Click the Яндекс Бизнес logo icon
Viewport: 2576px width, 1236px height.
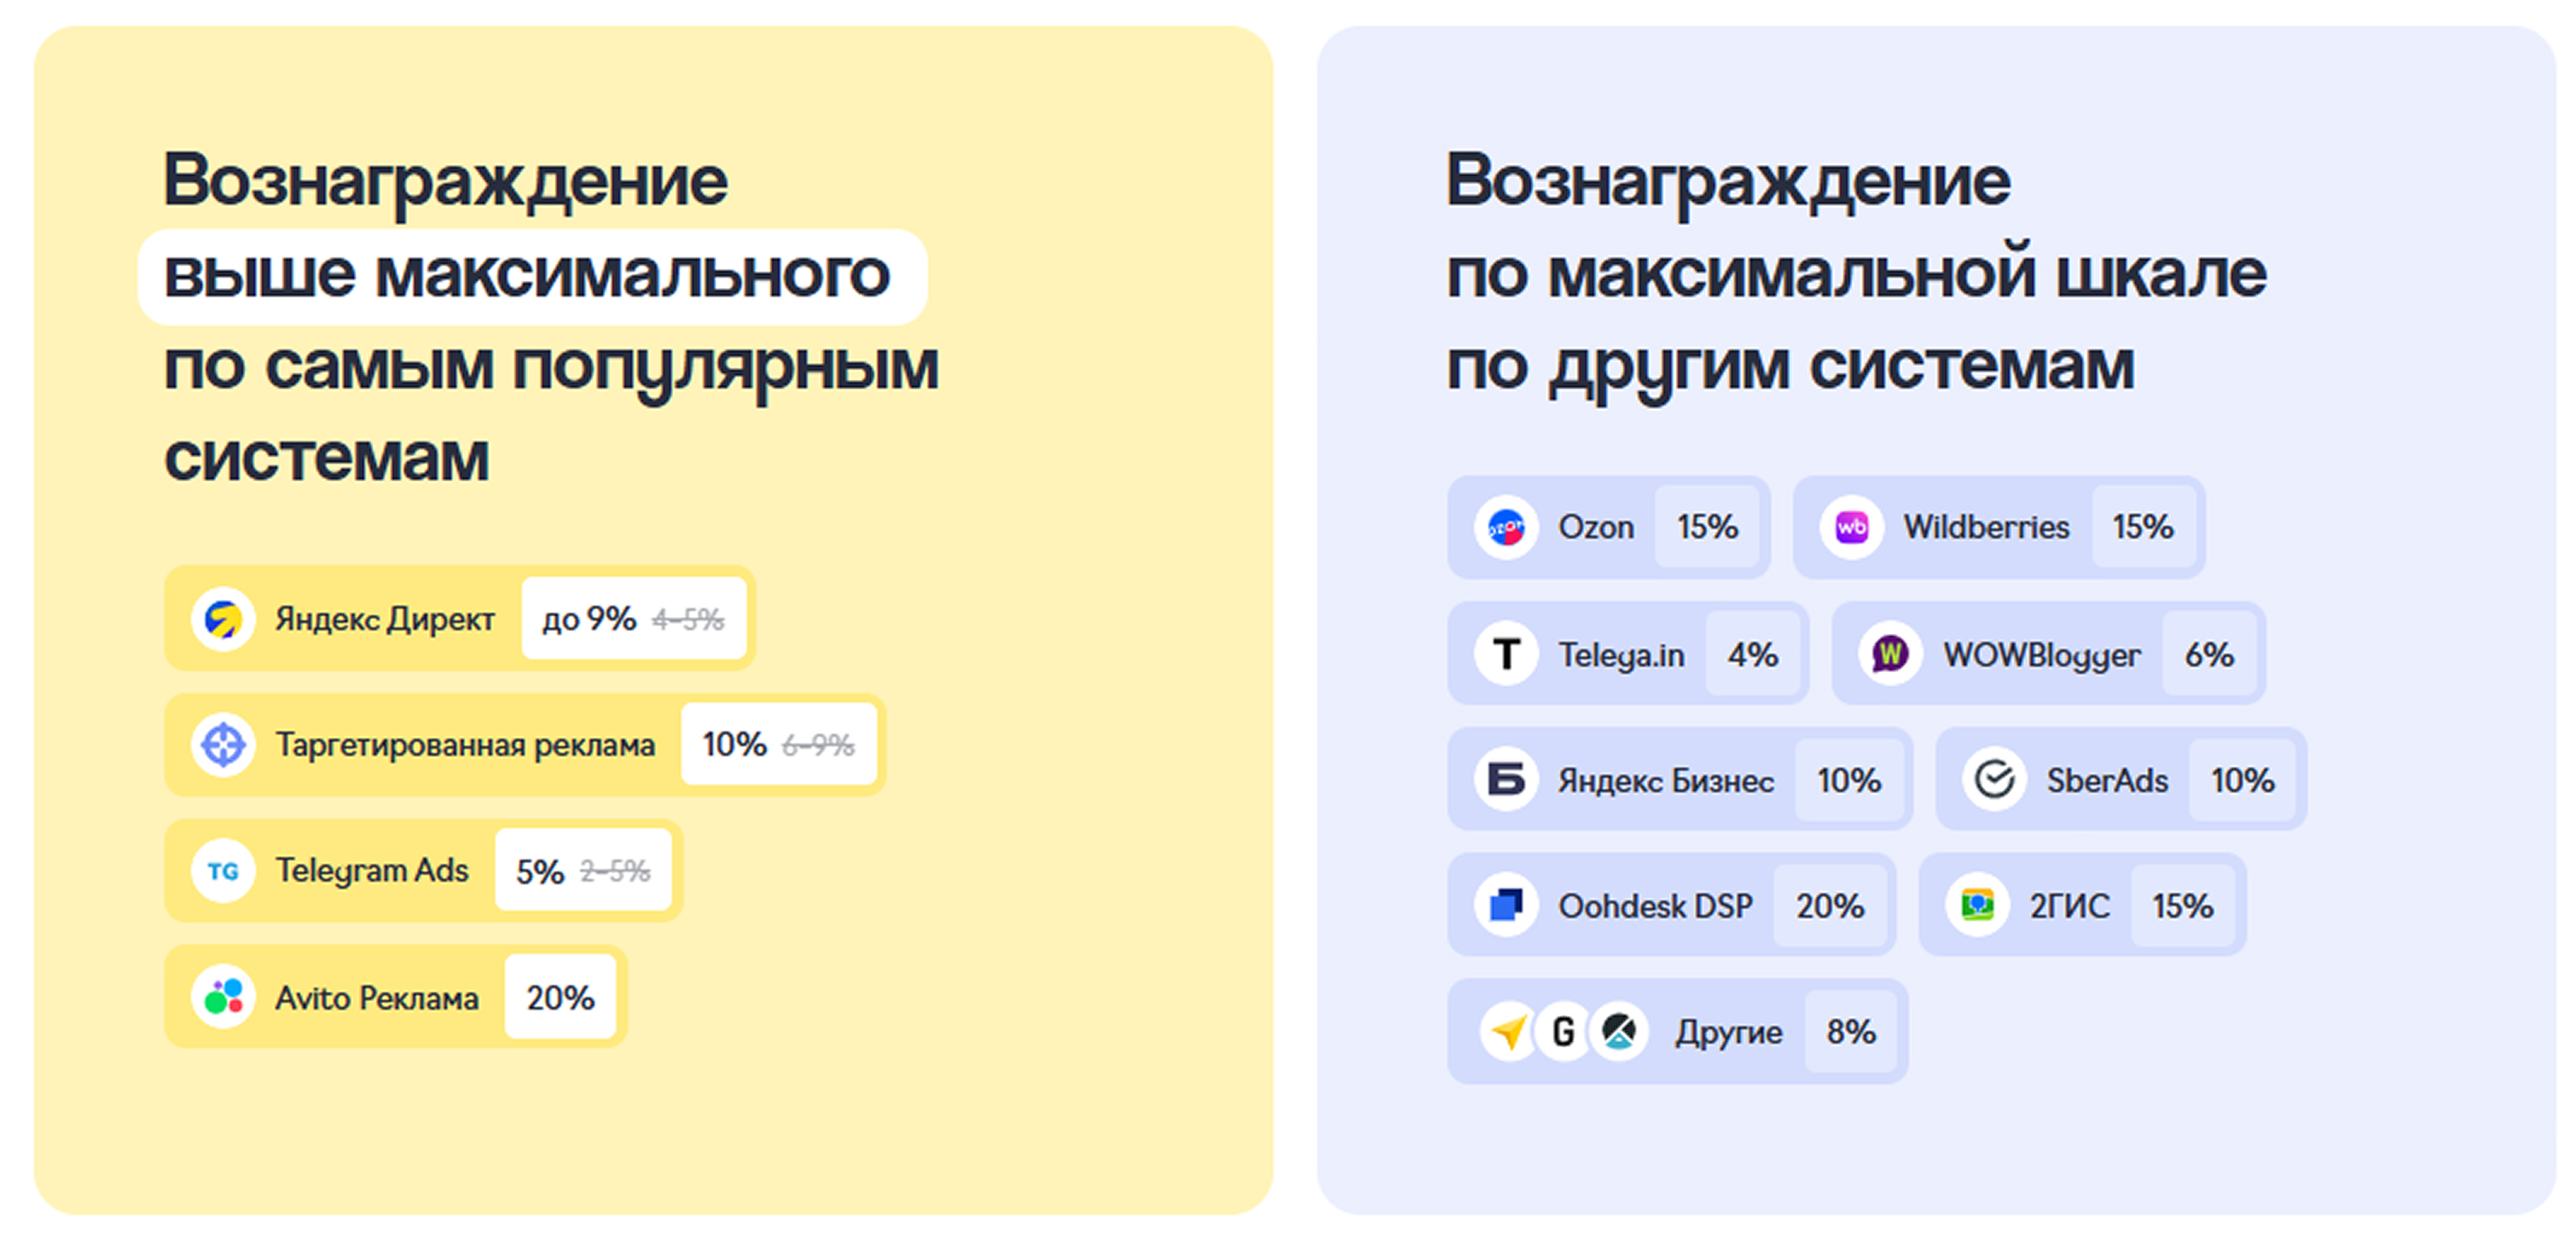(1506, 780)
